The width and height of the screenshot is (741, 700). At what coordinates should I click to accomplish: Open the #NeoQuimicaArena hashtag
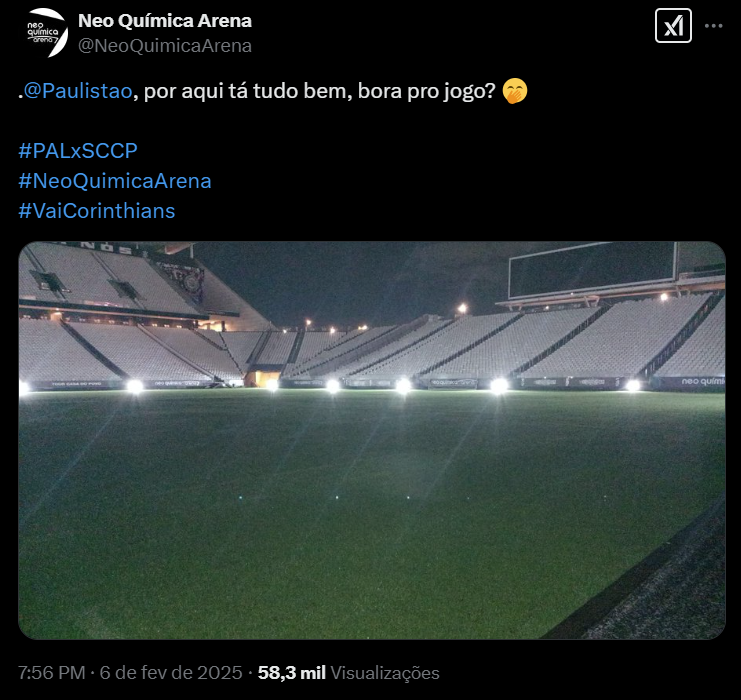tap(115, 181)
